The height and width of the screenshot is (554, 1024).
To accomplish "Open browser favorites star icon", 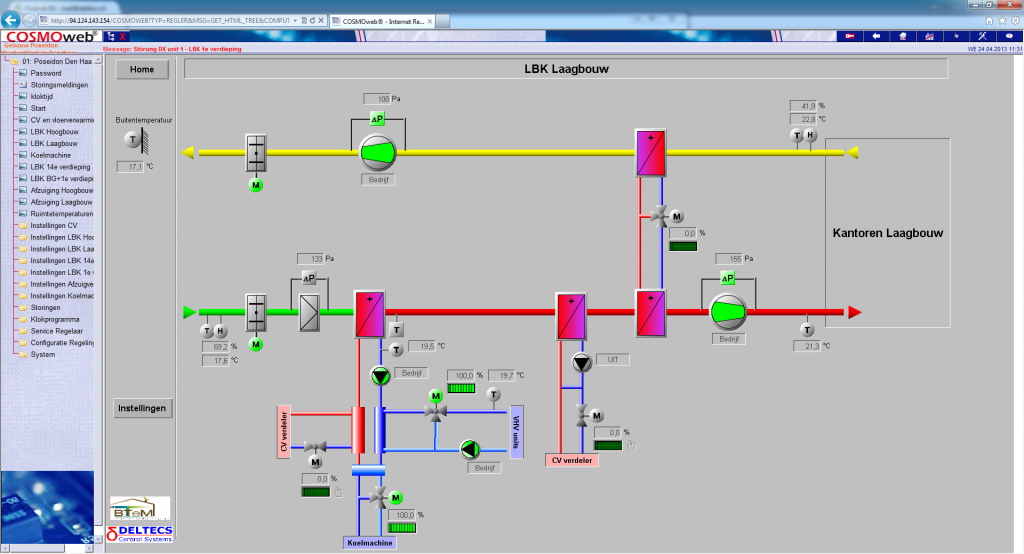I will tap(1002, 21).
